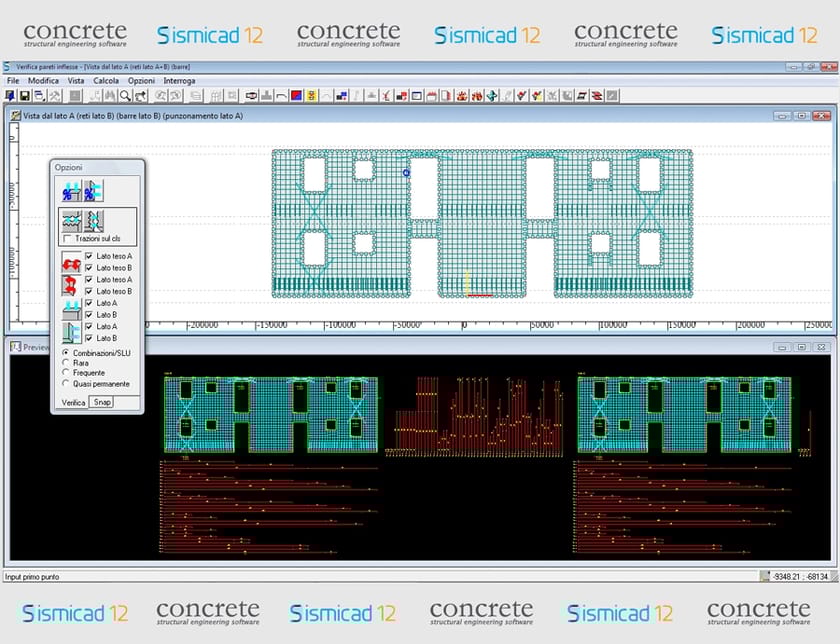
Task: Select the red rebar lato teso icon in Opzioni
Action: 71,260
